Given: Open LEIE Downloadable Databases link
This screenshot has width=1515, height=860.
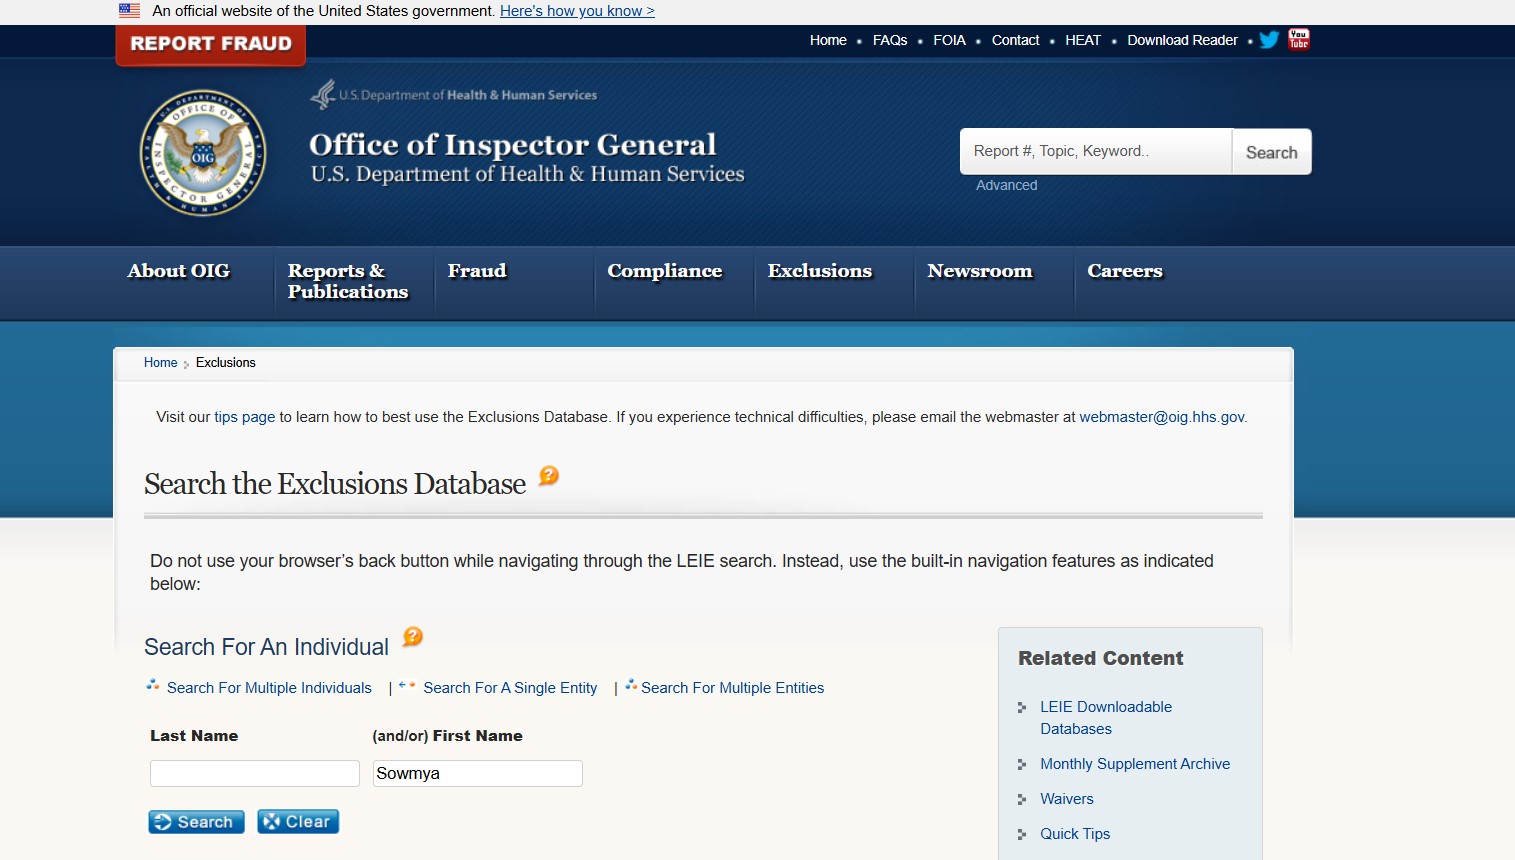Looking at the screenshot, I should click(x=1106, y=718).
